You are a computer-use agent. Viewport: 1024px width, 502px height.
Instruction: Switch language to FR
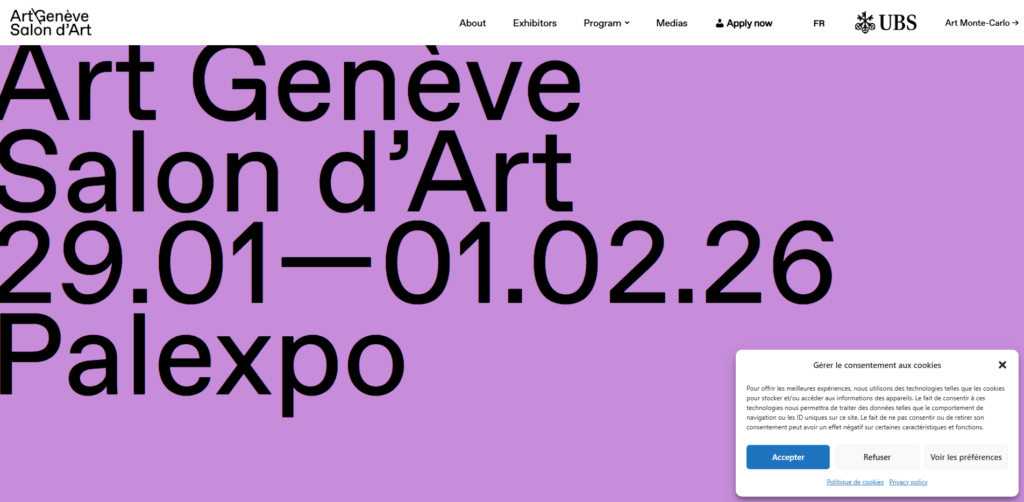[819, 23]
